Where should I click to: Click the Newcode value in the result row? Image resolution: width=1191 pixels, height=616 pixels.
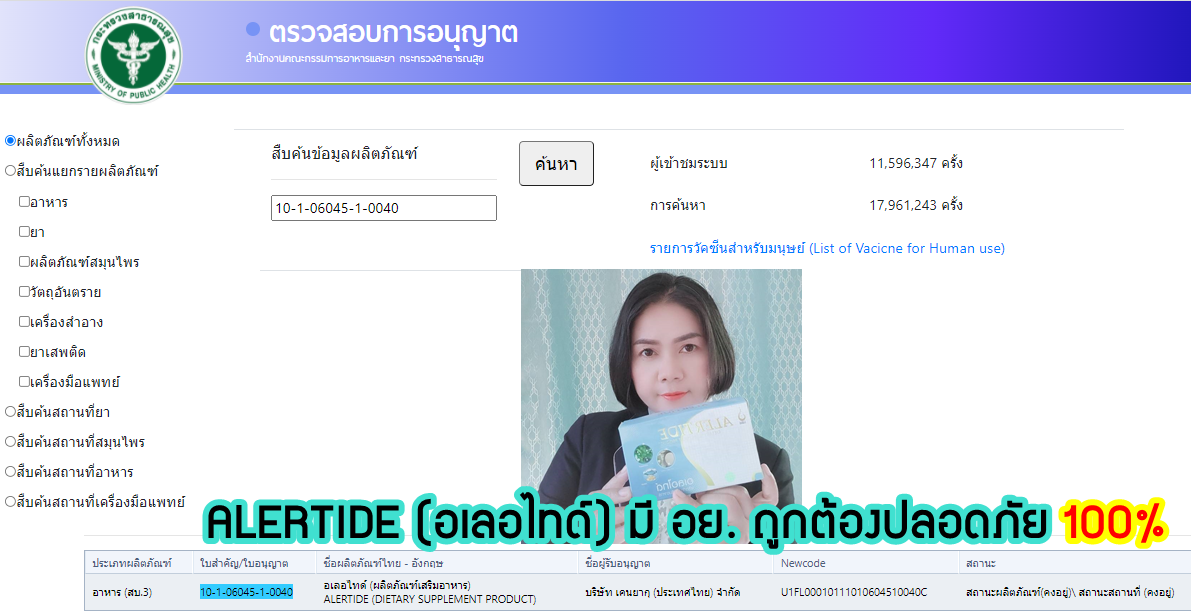pos(854,592)
